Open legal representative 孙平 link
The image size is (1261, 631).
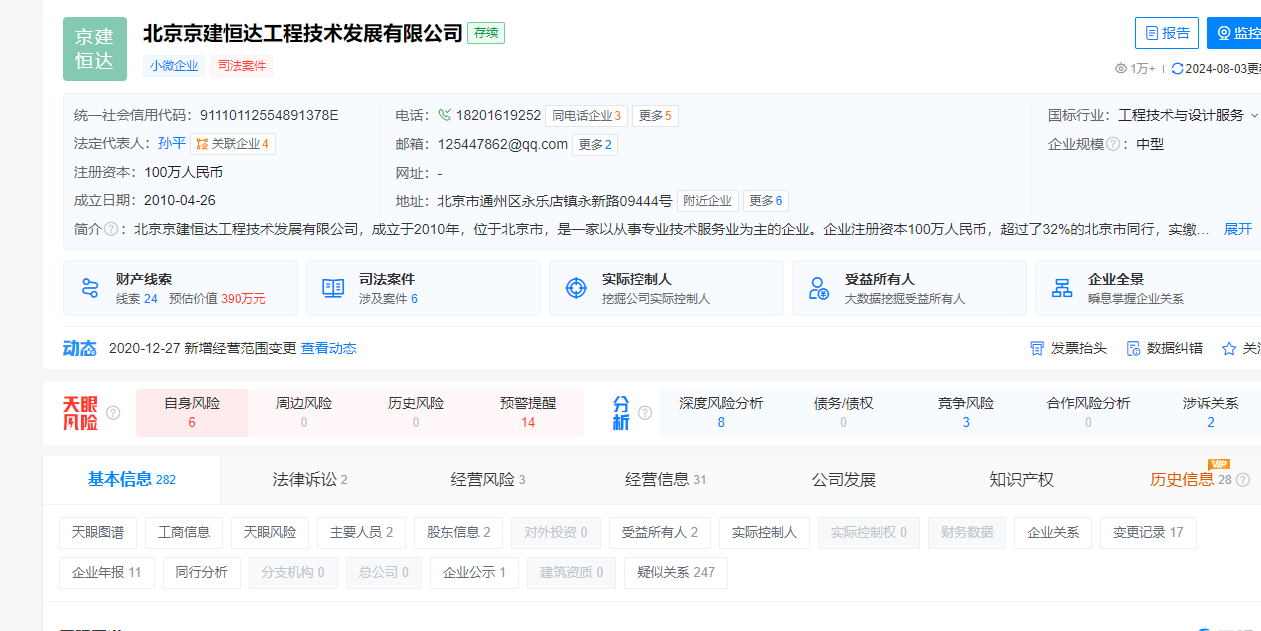click(x=172, y=143)
